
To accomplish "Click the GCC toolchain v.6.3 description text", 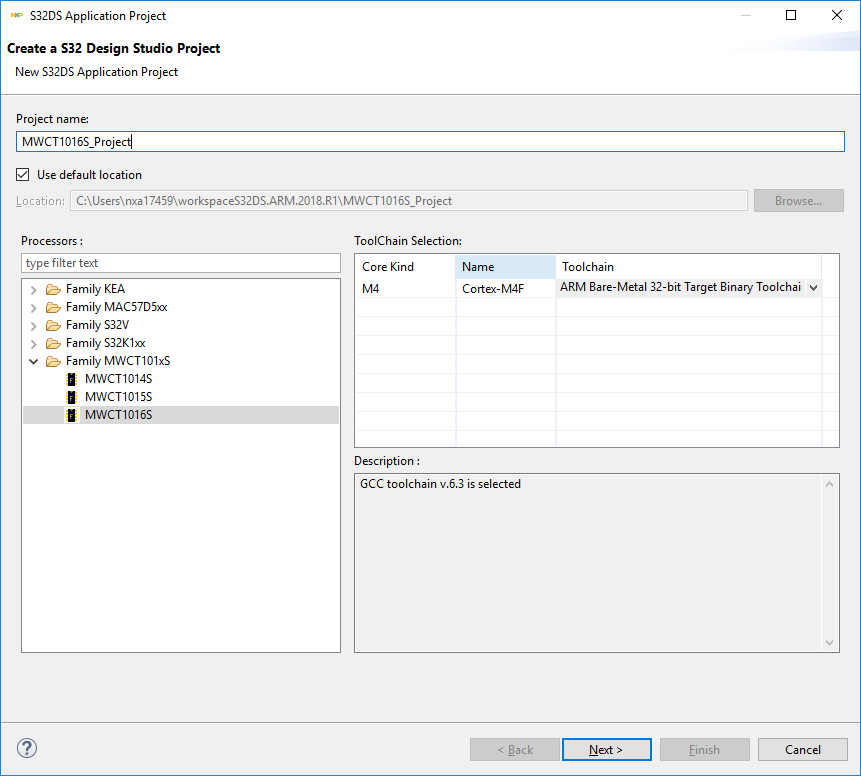I will (440, 484).
